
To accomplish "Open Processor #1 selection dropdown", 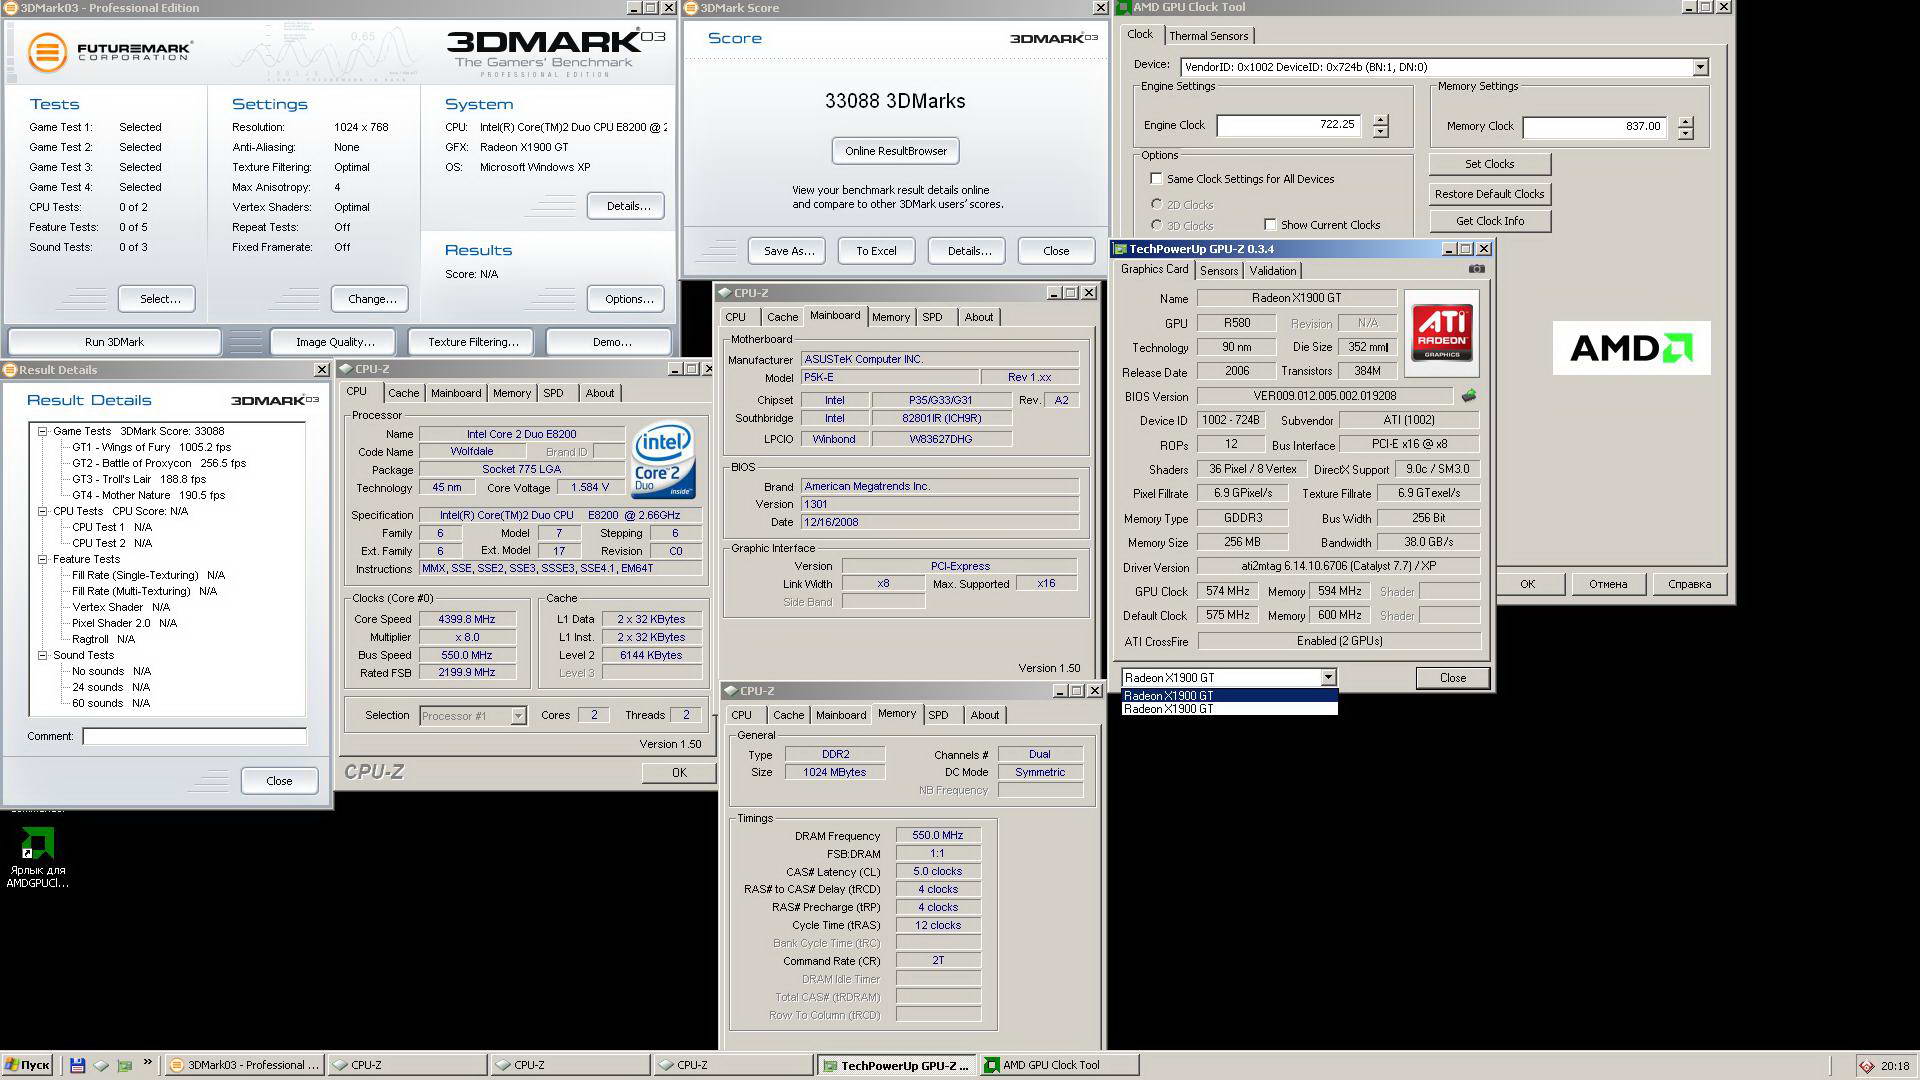I will click(x=518, y=716).
